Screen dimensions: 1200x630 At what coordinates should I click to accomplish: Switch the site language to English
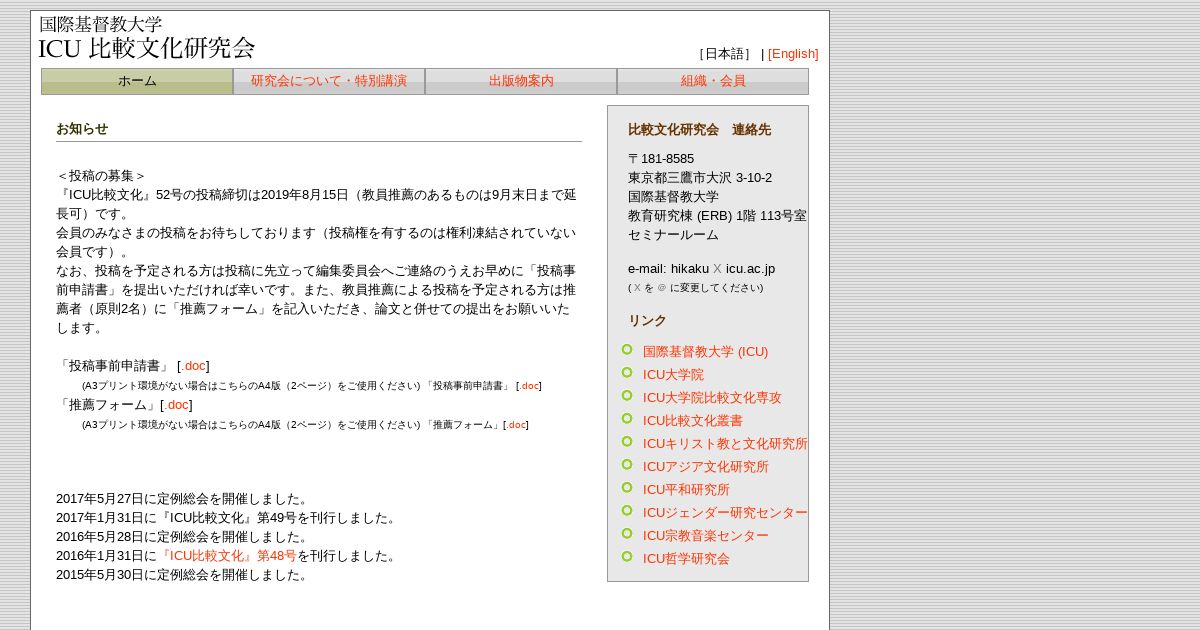[793, 54]
